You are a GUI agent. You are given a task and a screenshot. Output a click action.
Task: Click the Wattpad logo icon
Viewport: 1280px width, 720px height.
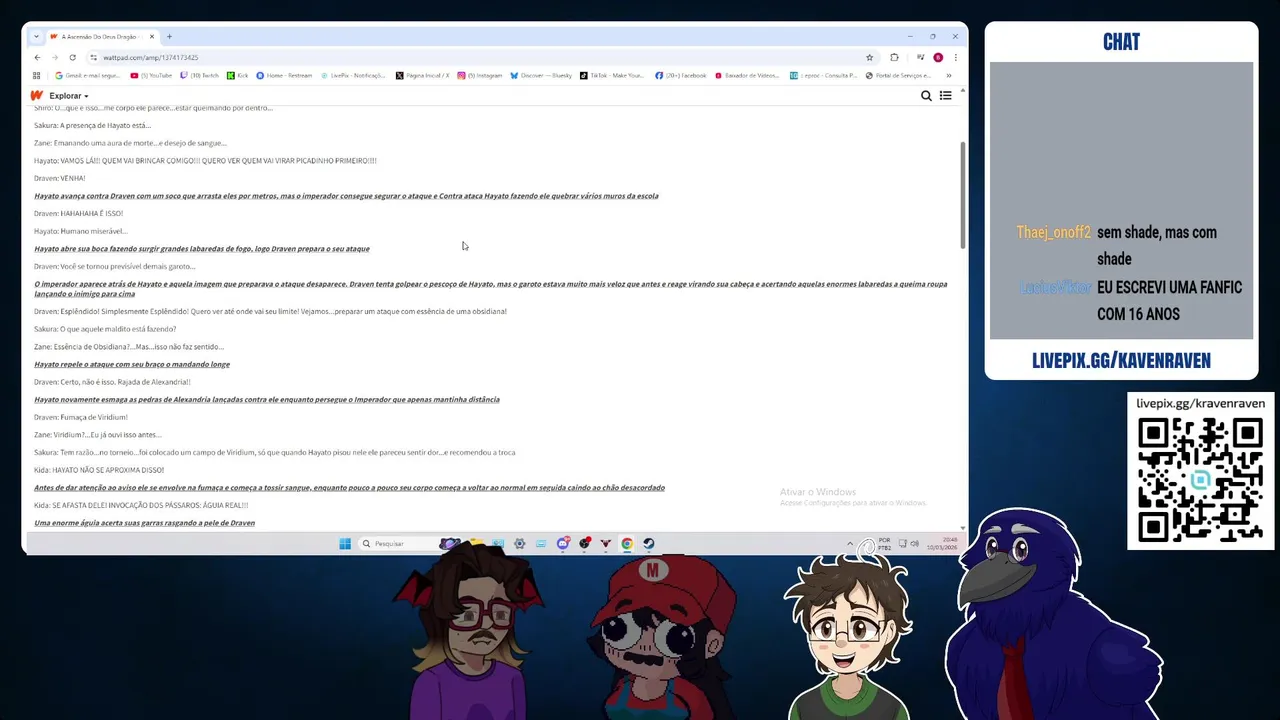(37, 96)
